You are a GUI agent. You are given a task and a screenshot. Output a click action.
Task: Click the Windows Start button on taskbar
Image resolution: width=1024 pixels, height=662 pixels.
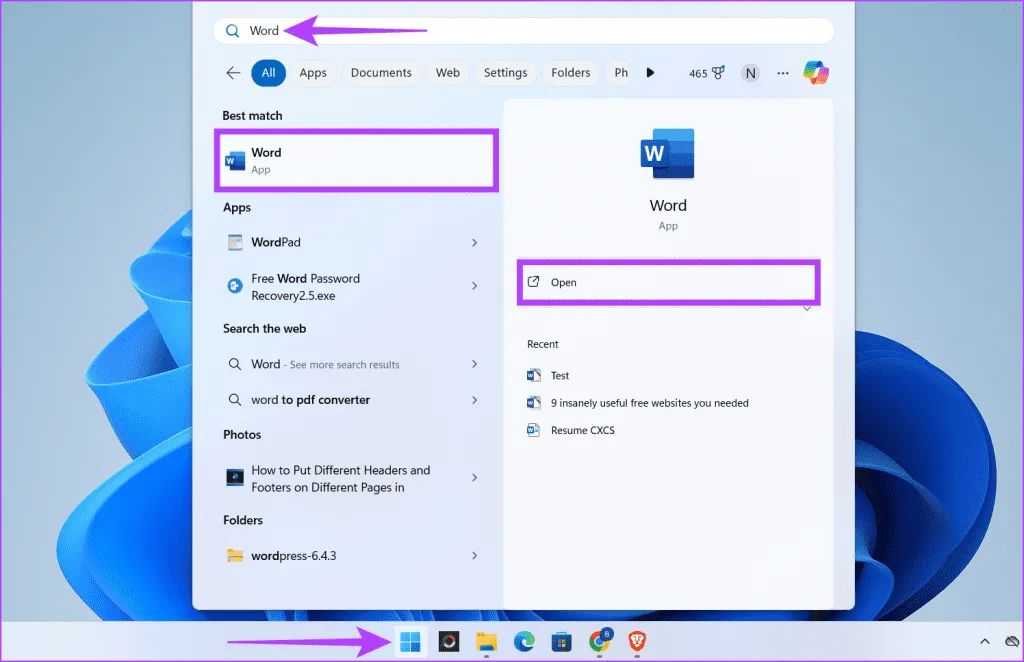(x=410, y=641)
